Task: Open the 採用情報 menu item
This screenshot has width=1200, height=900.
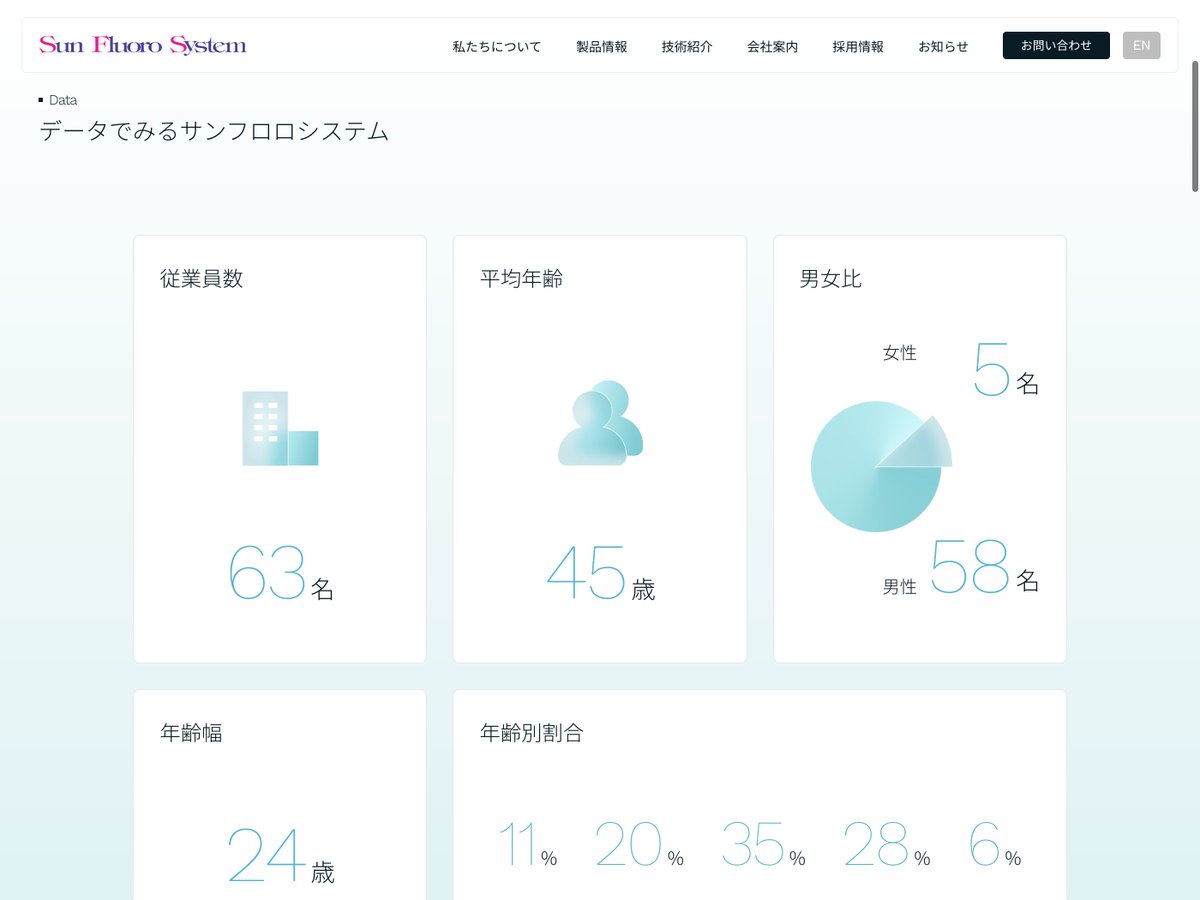Action: [858, 46]
